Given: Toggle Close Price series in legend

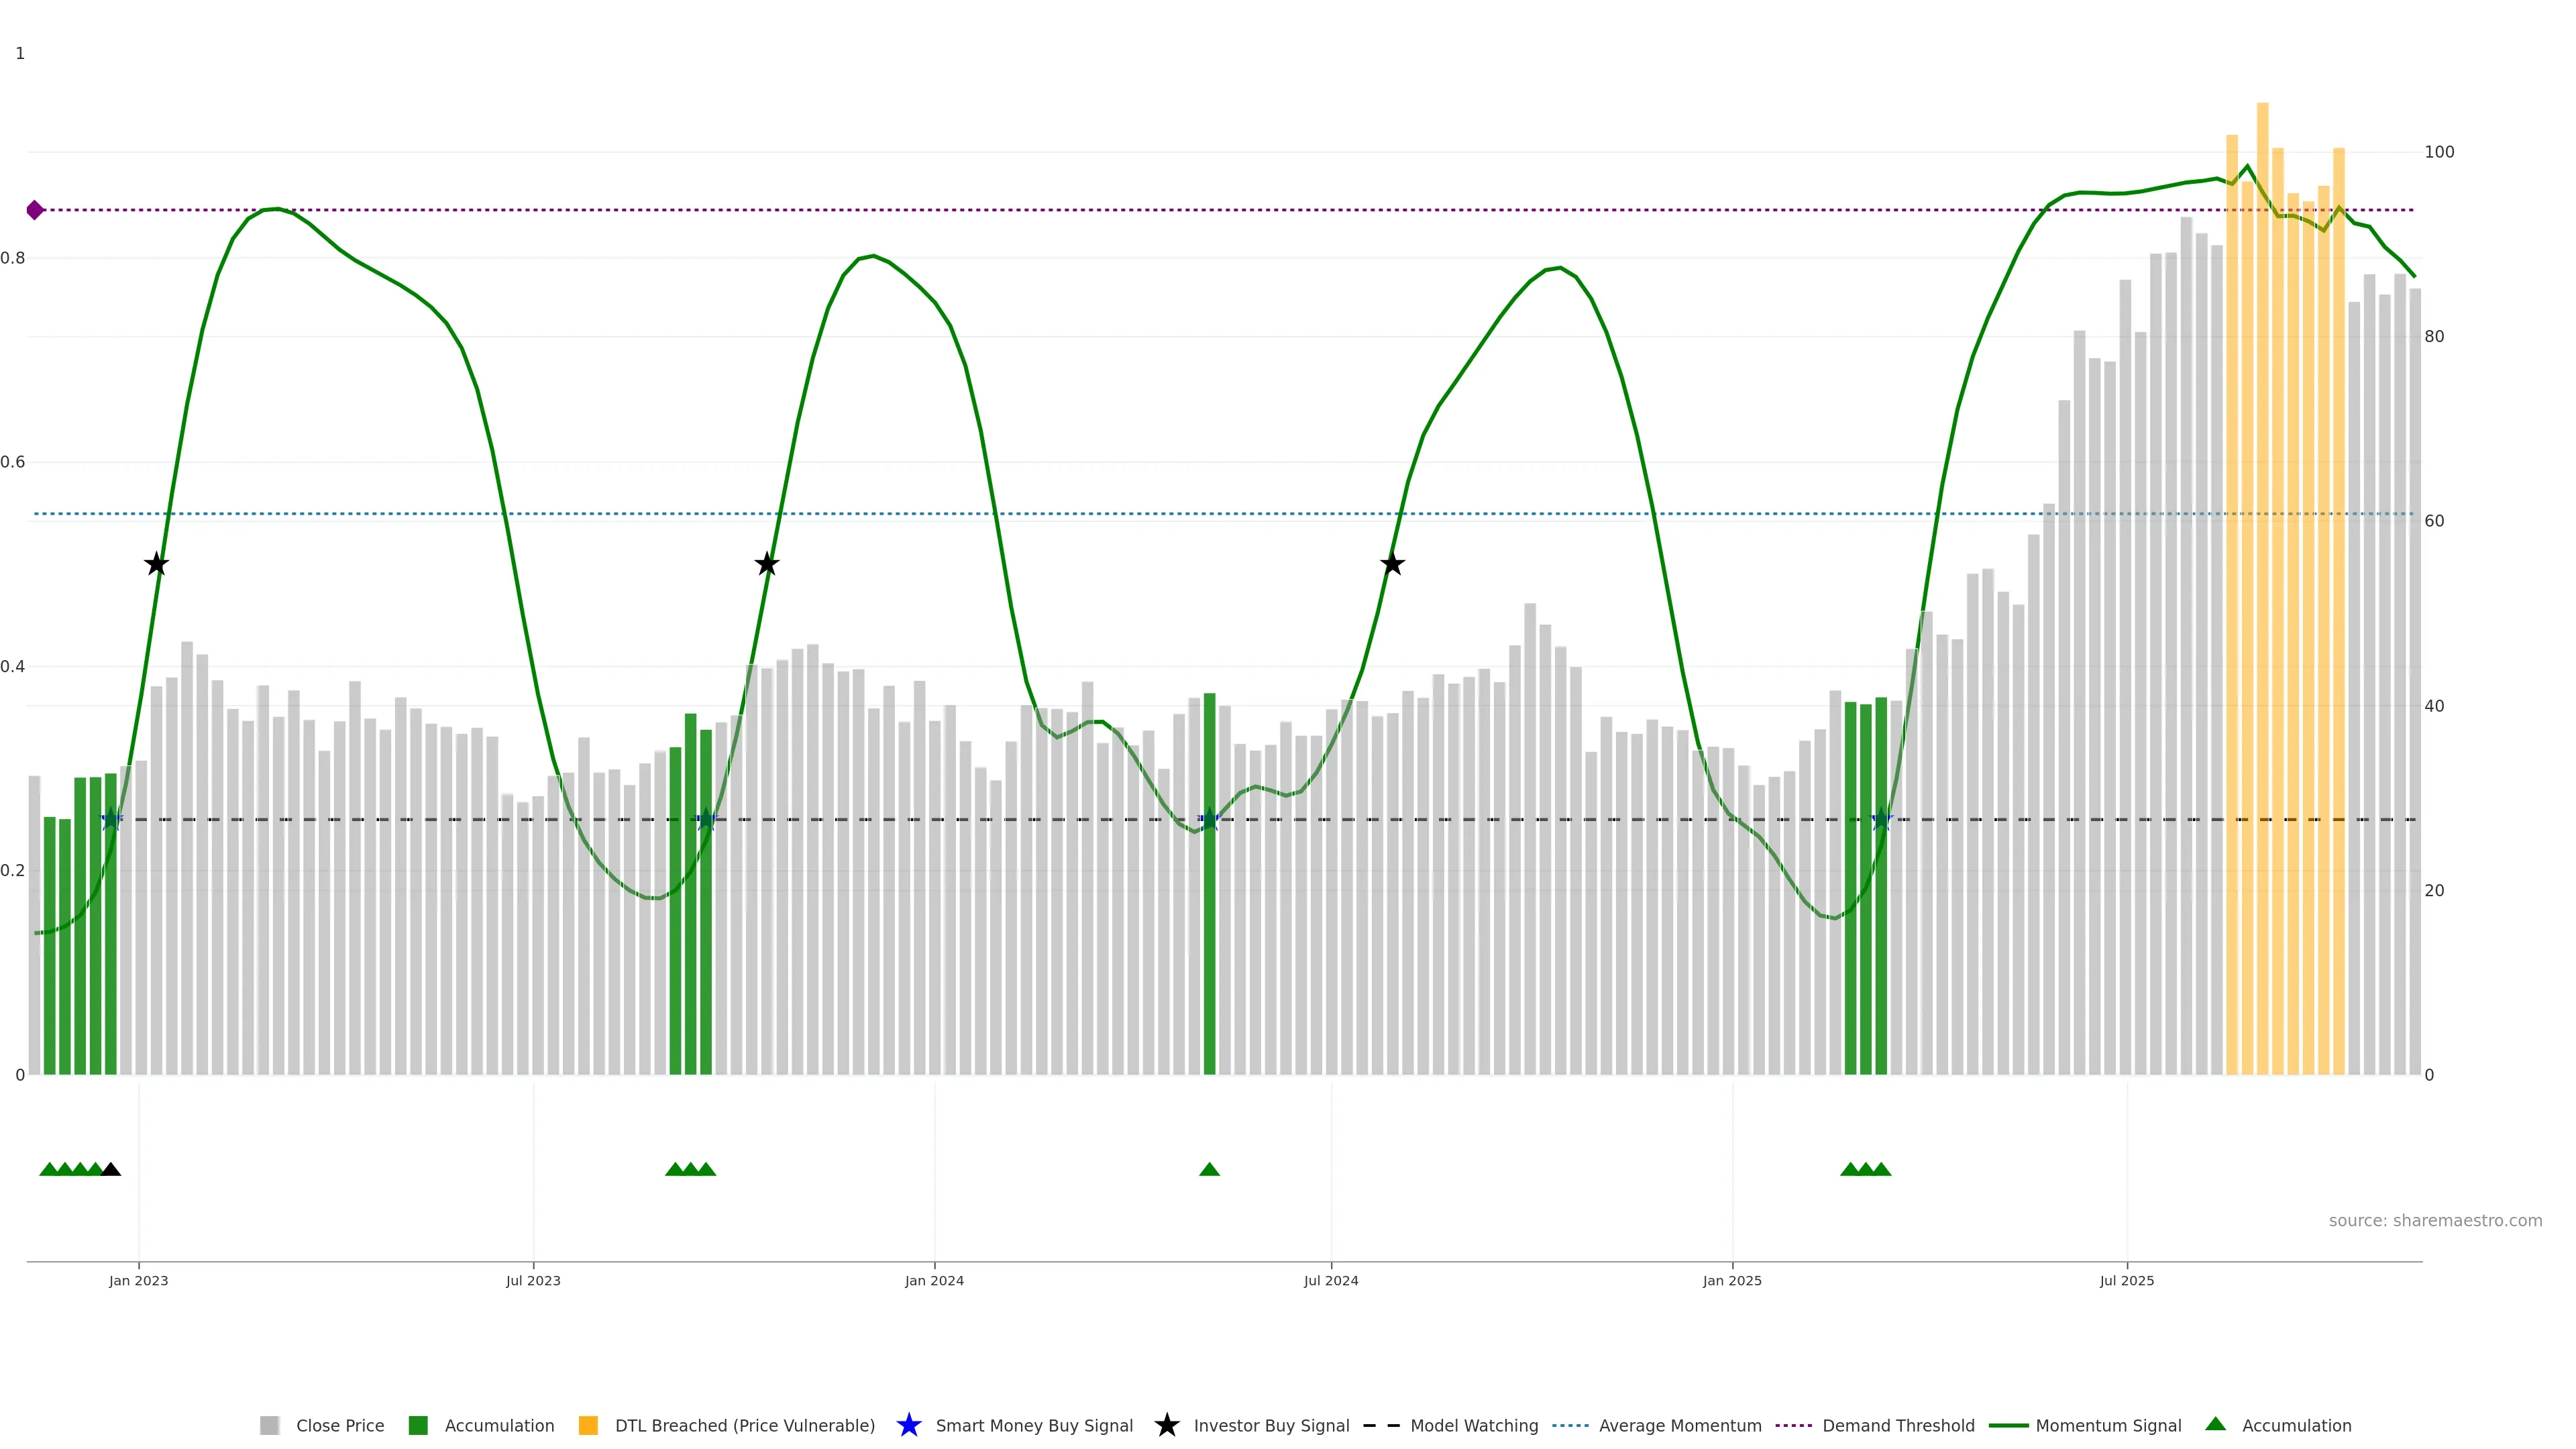Looking at the screenshot, I should click(x=339, y=1425).
